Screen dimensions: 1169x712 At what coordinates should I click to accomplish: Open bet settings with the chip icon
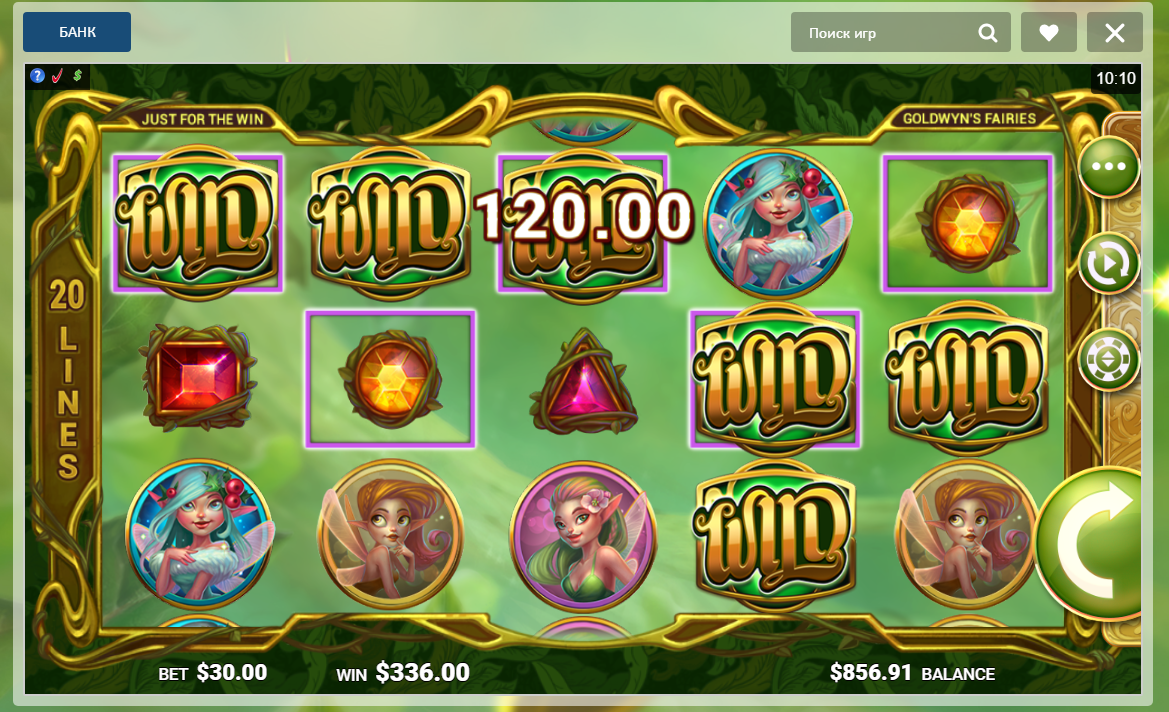pos(1109,359)
